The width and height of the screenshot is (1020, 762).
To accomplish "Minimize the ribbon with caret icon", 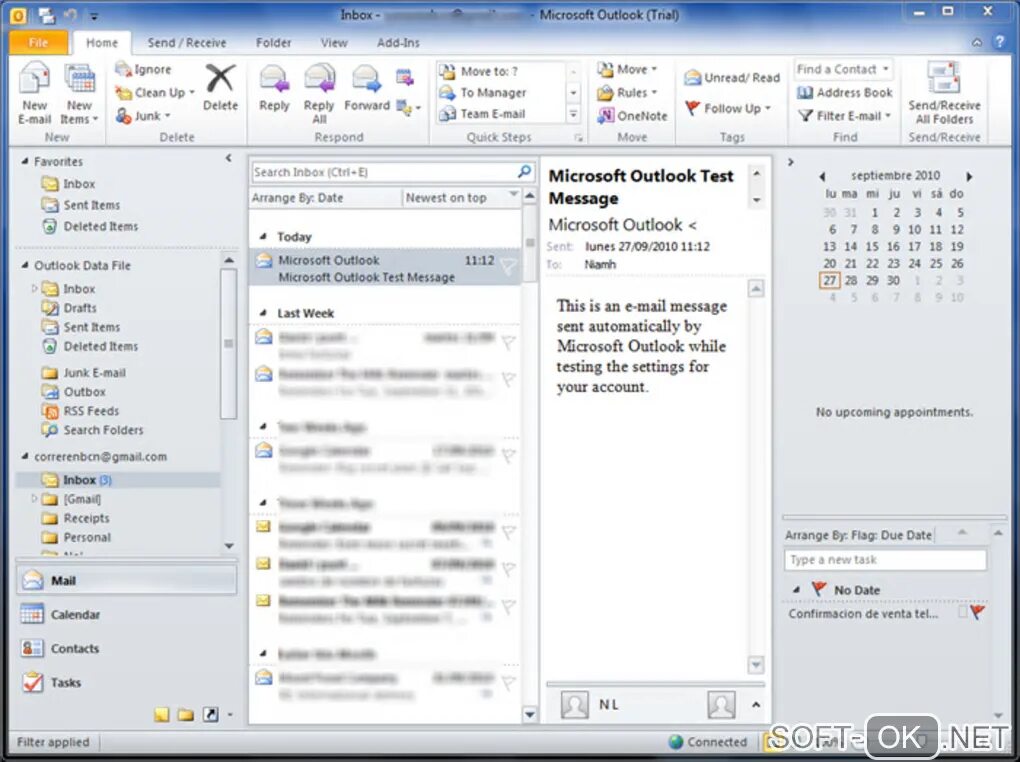I will coord(976,42).
